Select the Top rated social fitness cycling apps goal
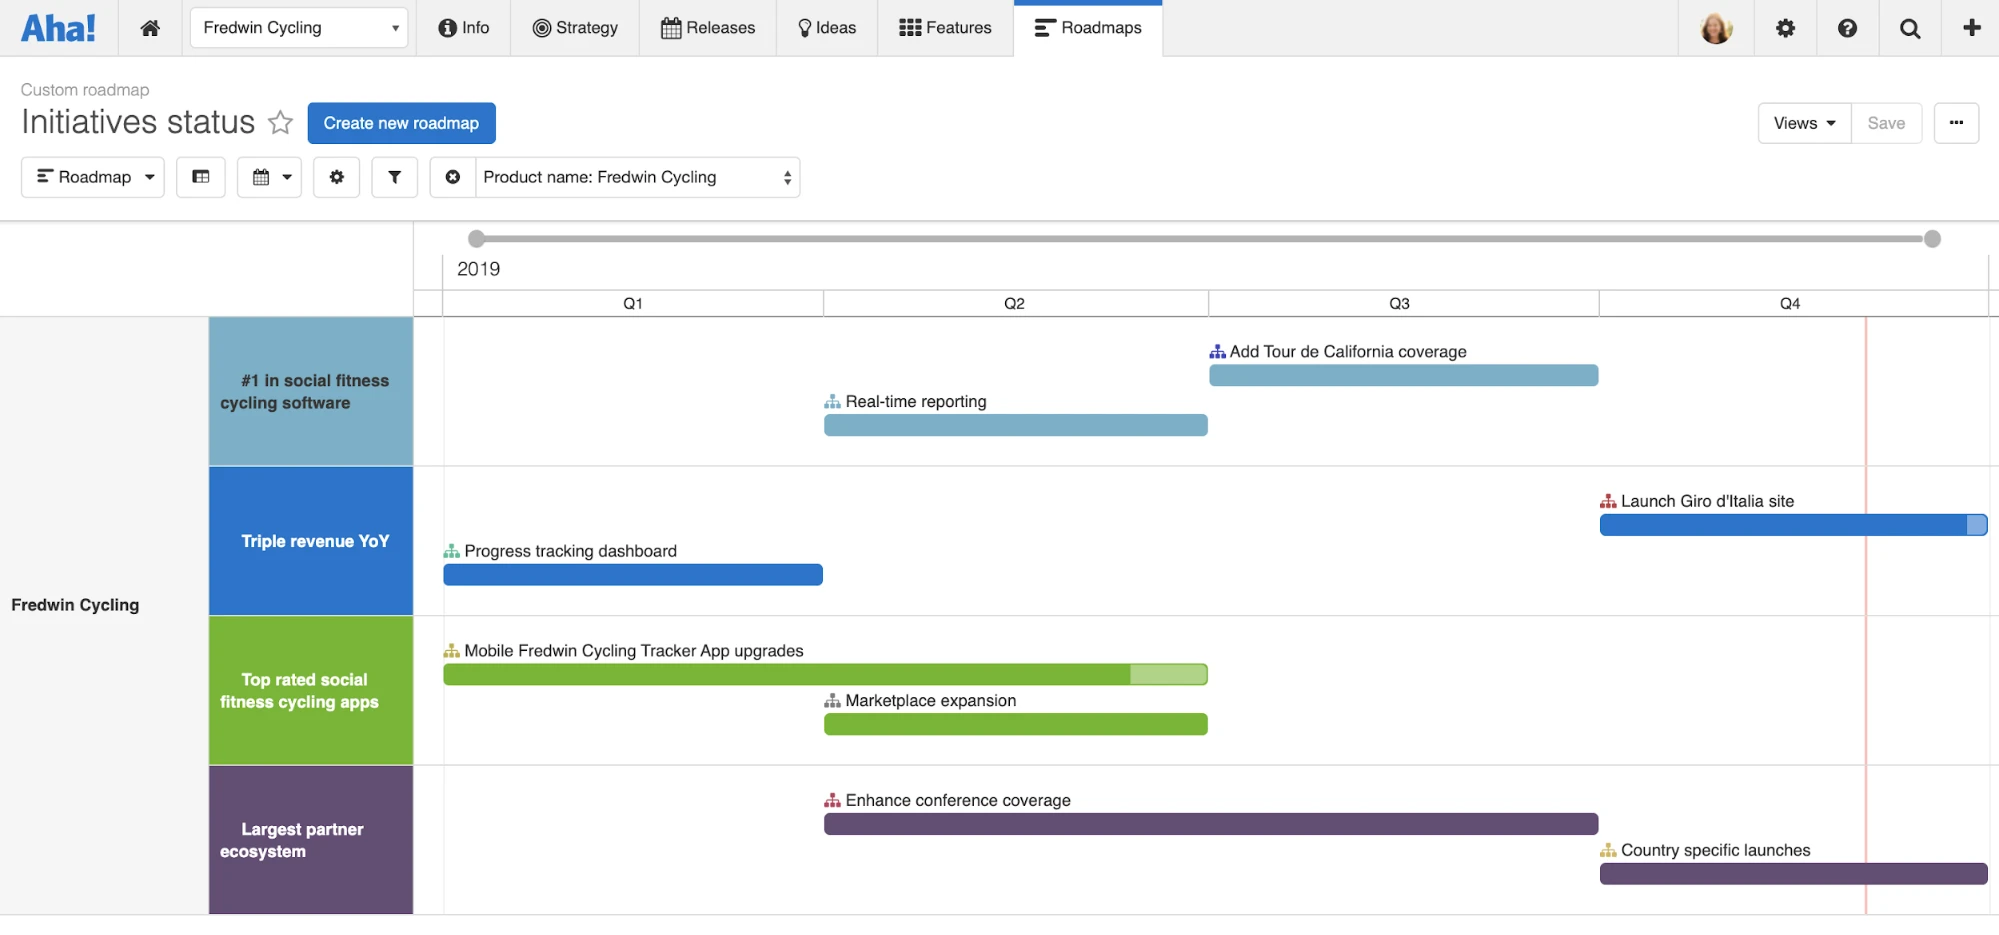The image size is (1999, 935). [311, 691]
